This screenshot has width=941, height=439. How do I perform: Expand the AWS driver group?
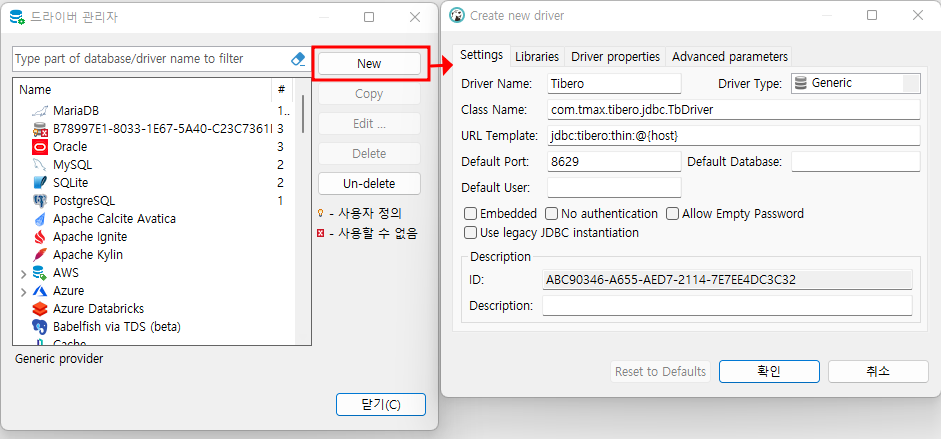(x=24, y=274)
